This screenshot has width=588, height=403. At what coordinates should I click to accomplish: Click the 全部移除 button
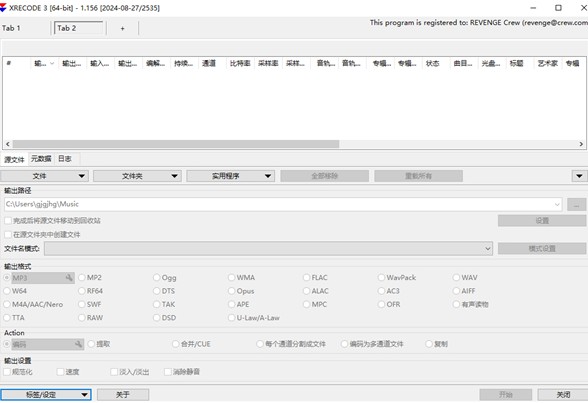(325, 176)
